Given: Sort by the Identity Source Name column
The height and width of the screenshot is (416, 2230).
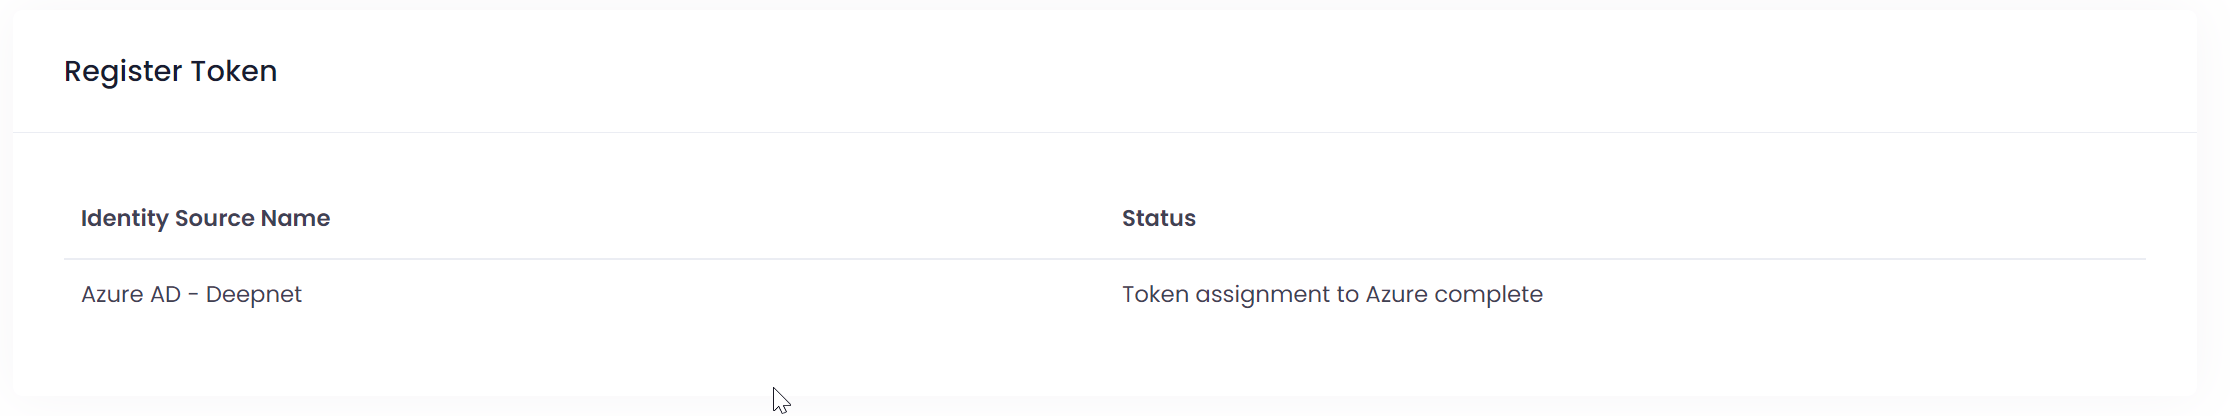Looking at the screenshot, I should pyautogui.click(x=205, y=218).
